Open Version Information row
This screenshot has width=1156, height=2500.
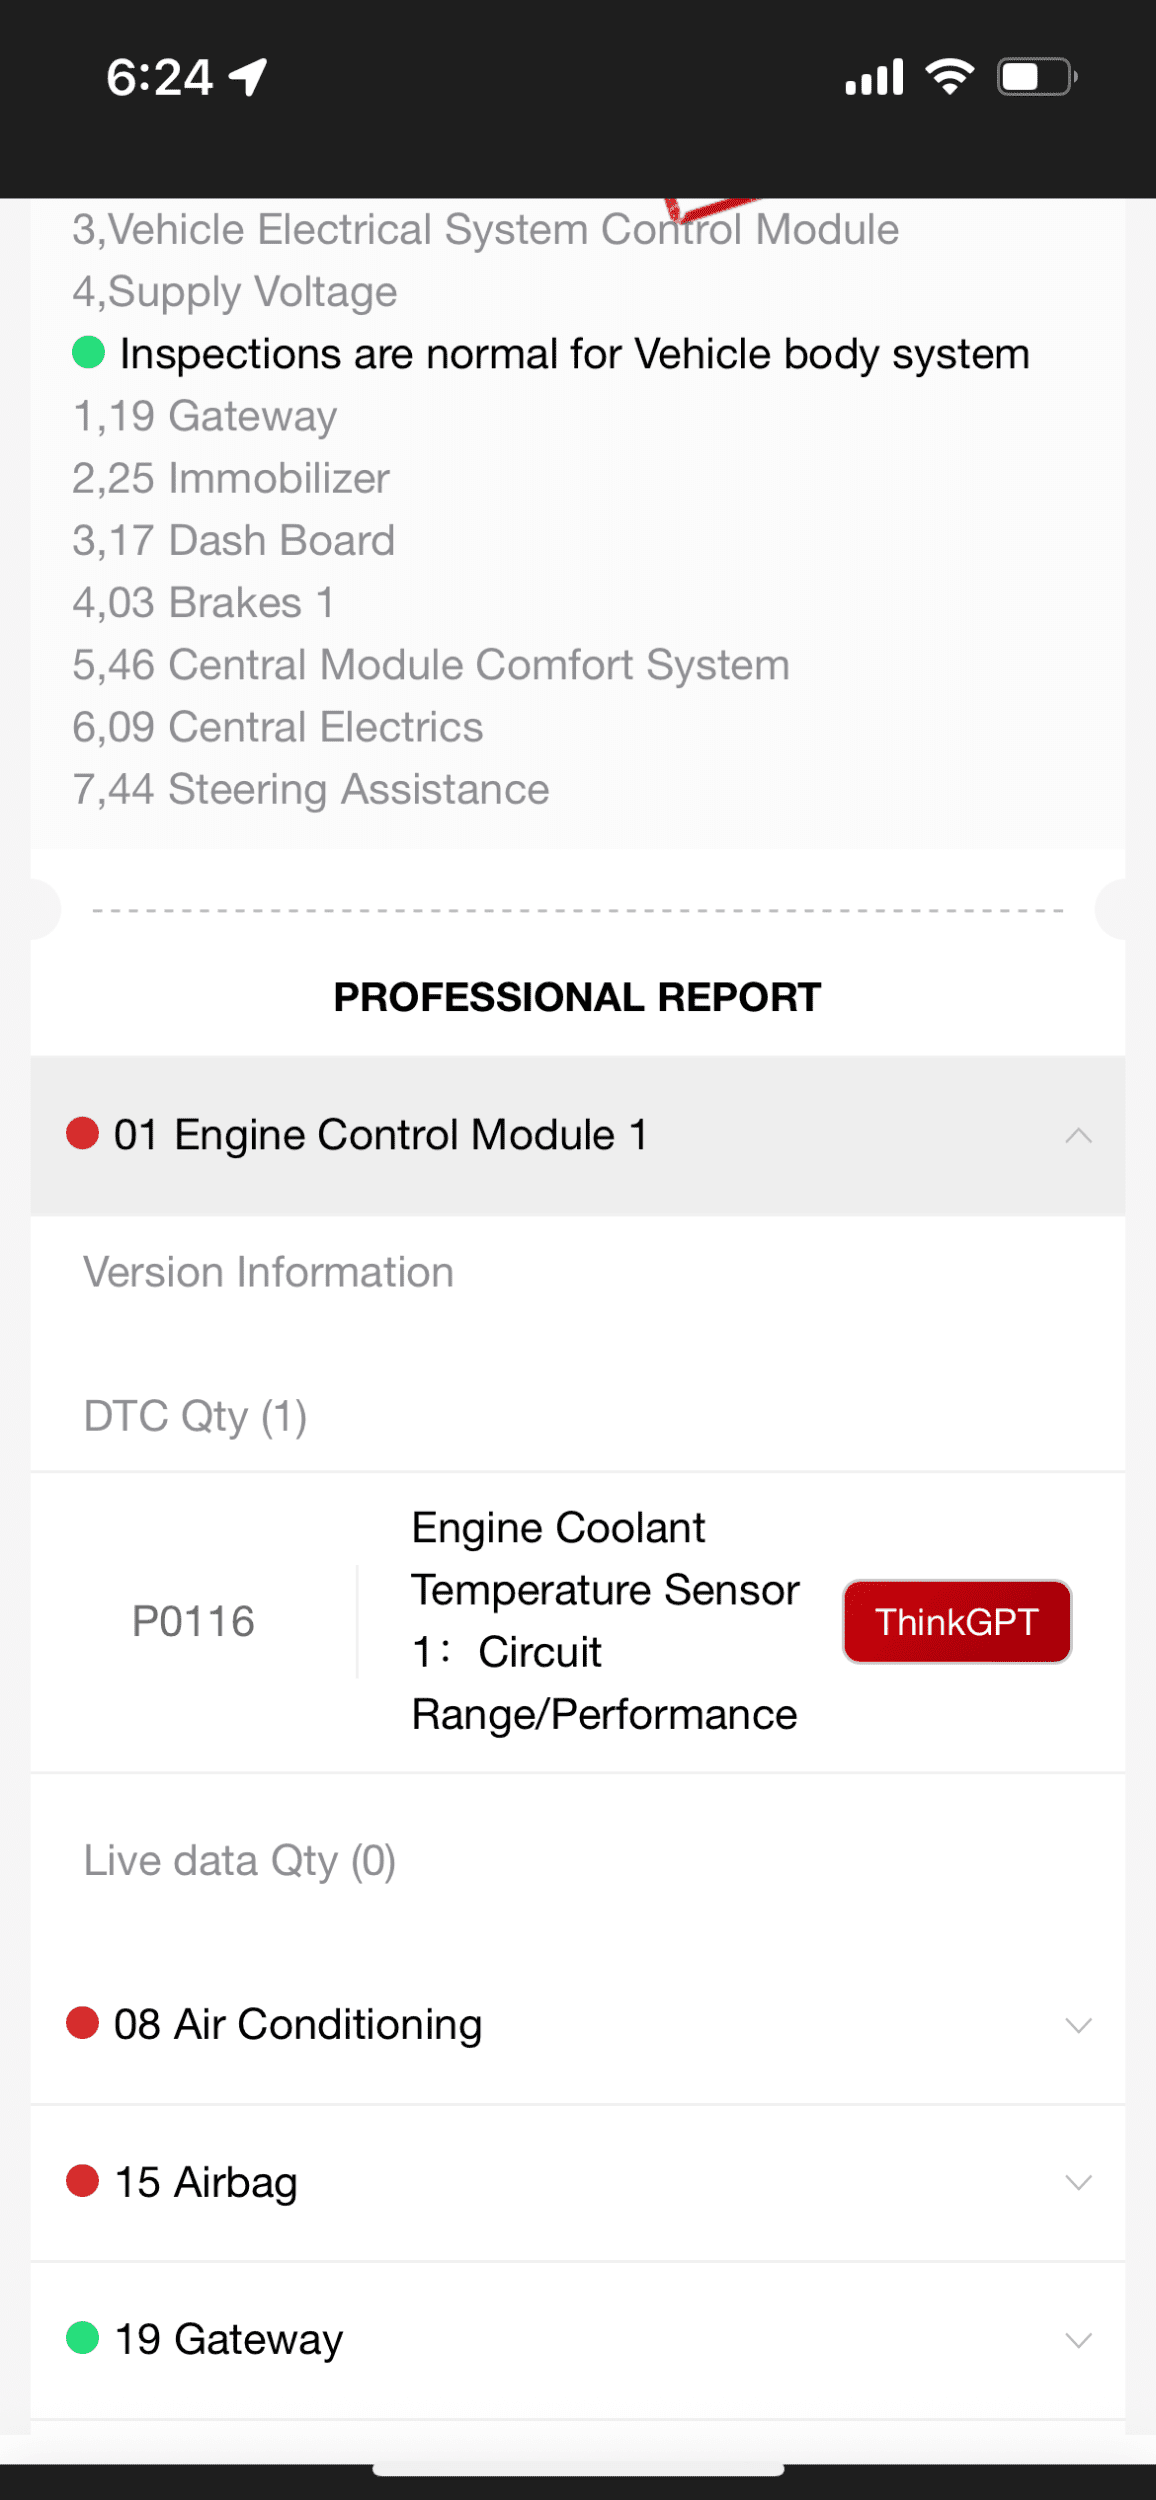point(268,1272)
